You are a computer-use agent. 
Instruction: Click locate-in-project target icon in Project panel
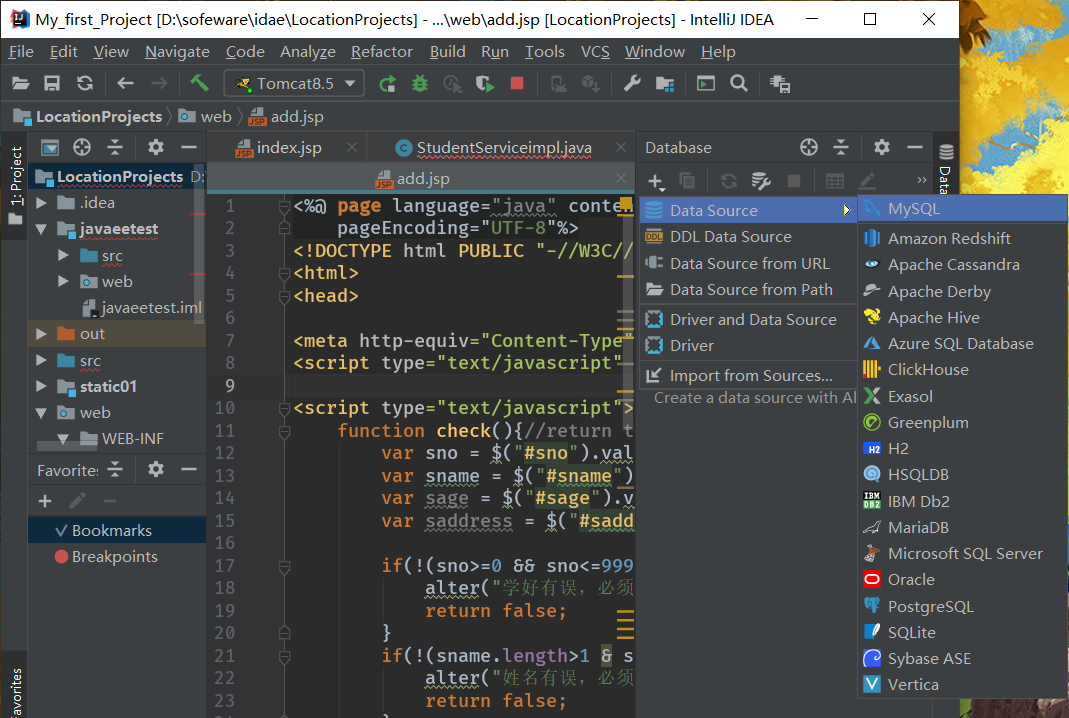pos(82,147)
